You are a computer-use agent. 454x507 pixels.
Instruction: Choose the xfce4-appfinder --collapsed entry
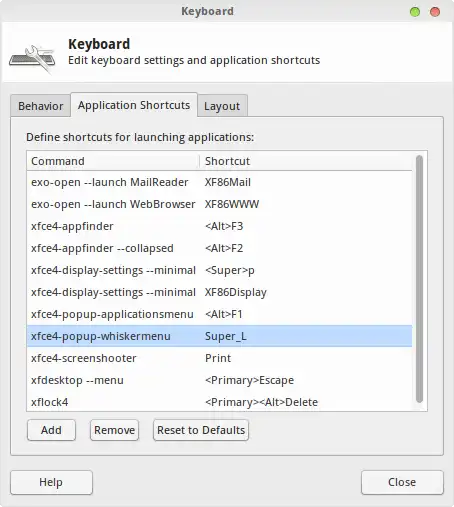point(219,248)
